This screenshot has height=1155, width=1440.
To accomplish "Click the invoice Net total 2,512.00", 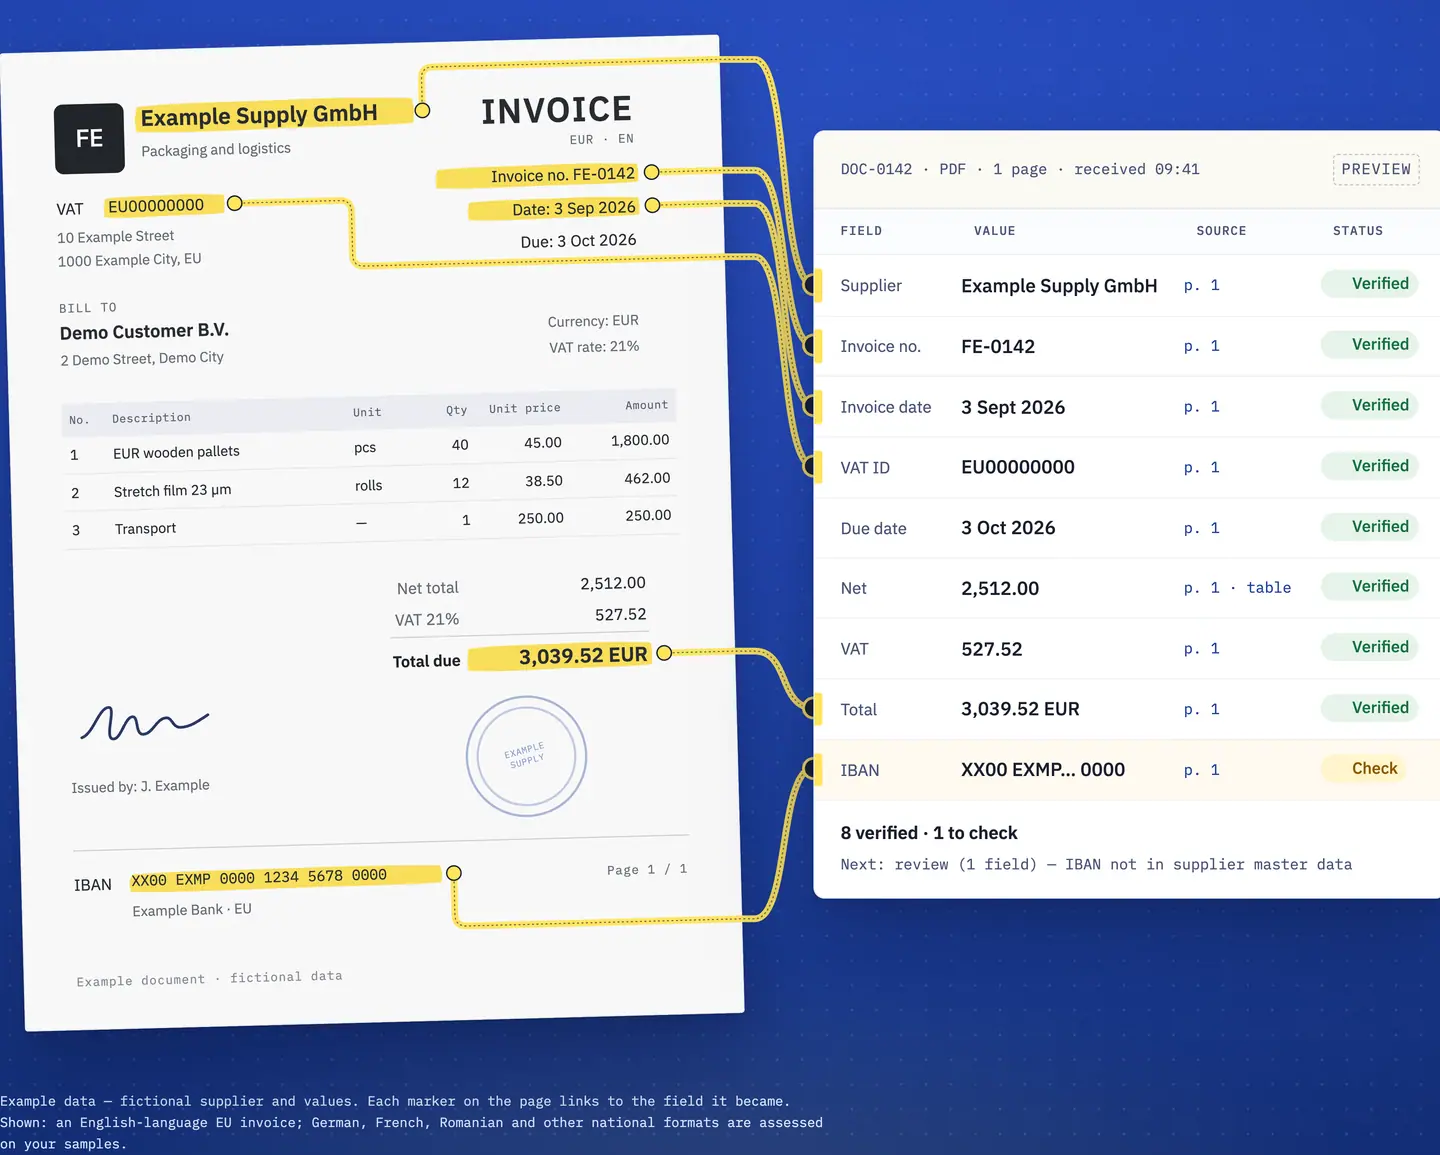I will tap(613, 583).
